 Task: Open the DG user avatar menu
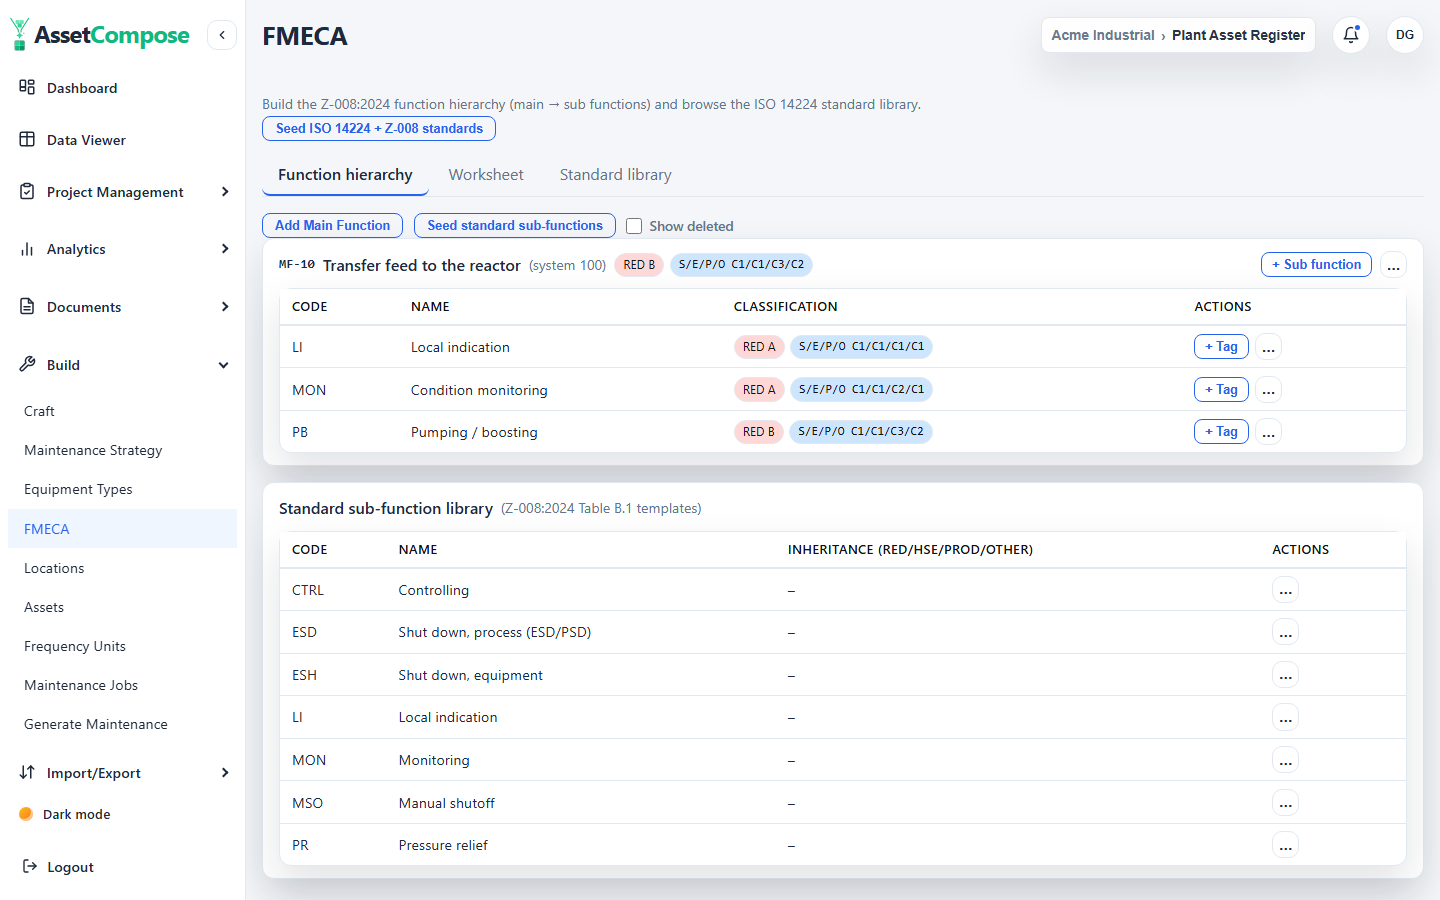pos(1405,35)
